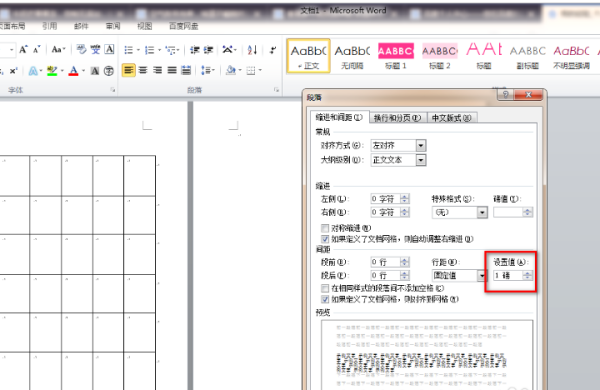This screenshot has height=390, width=600.
Task: Click the Bullets list icon
Action: [x=129, y=50]
